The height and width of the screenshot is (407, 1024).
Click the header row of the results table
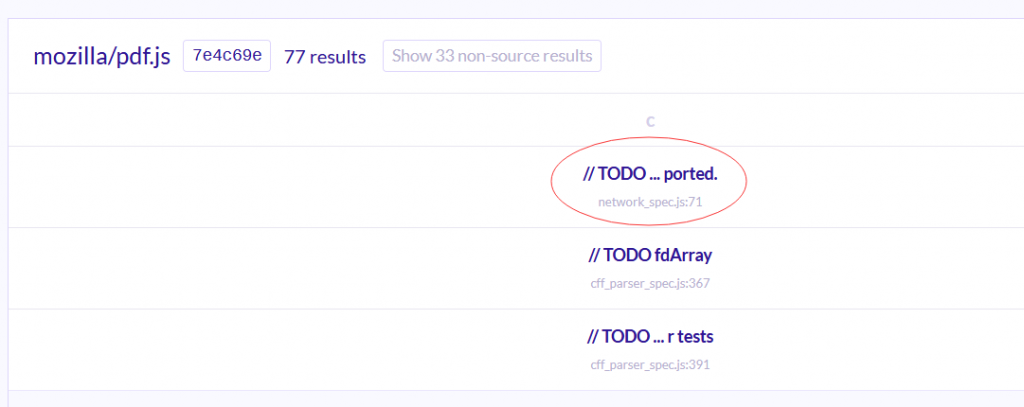pos(516,120)
